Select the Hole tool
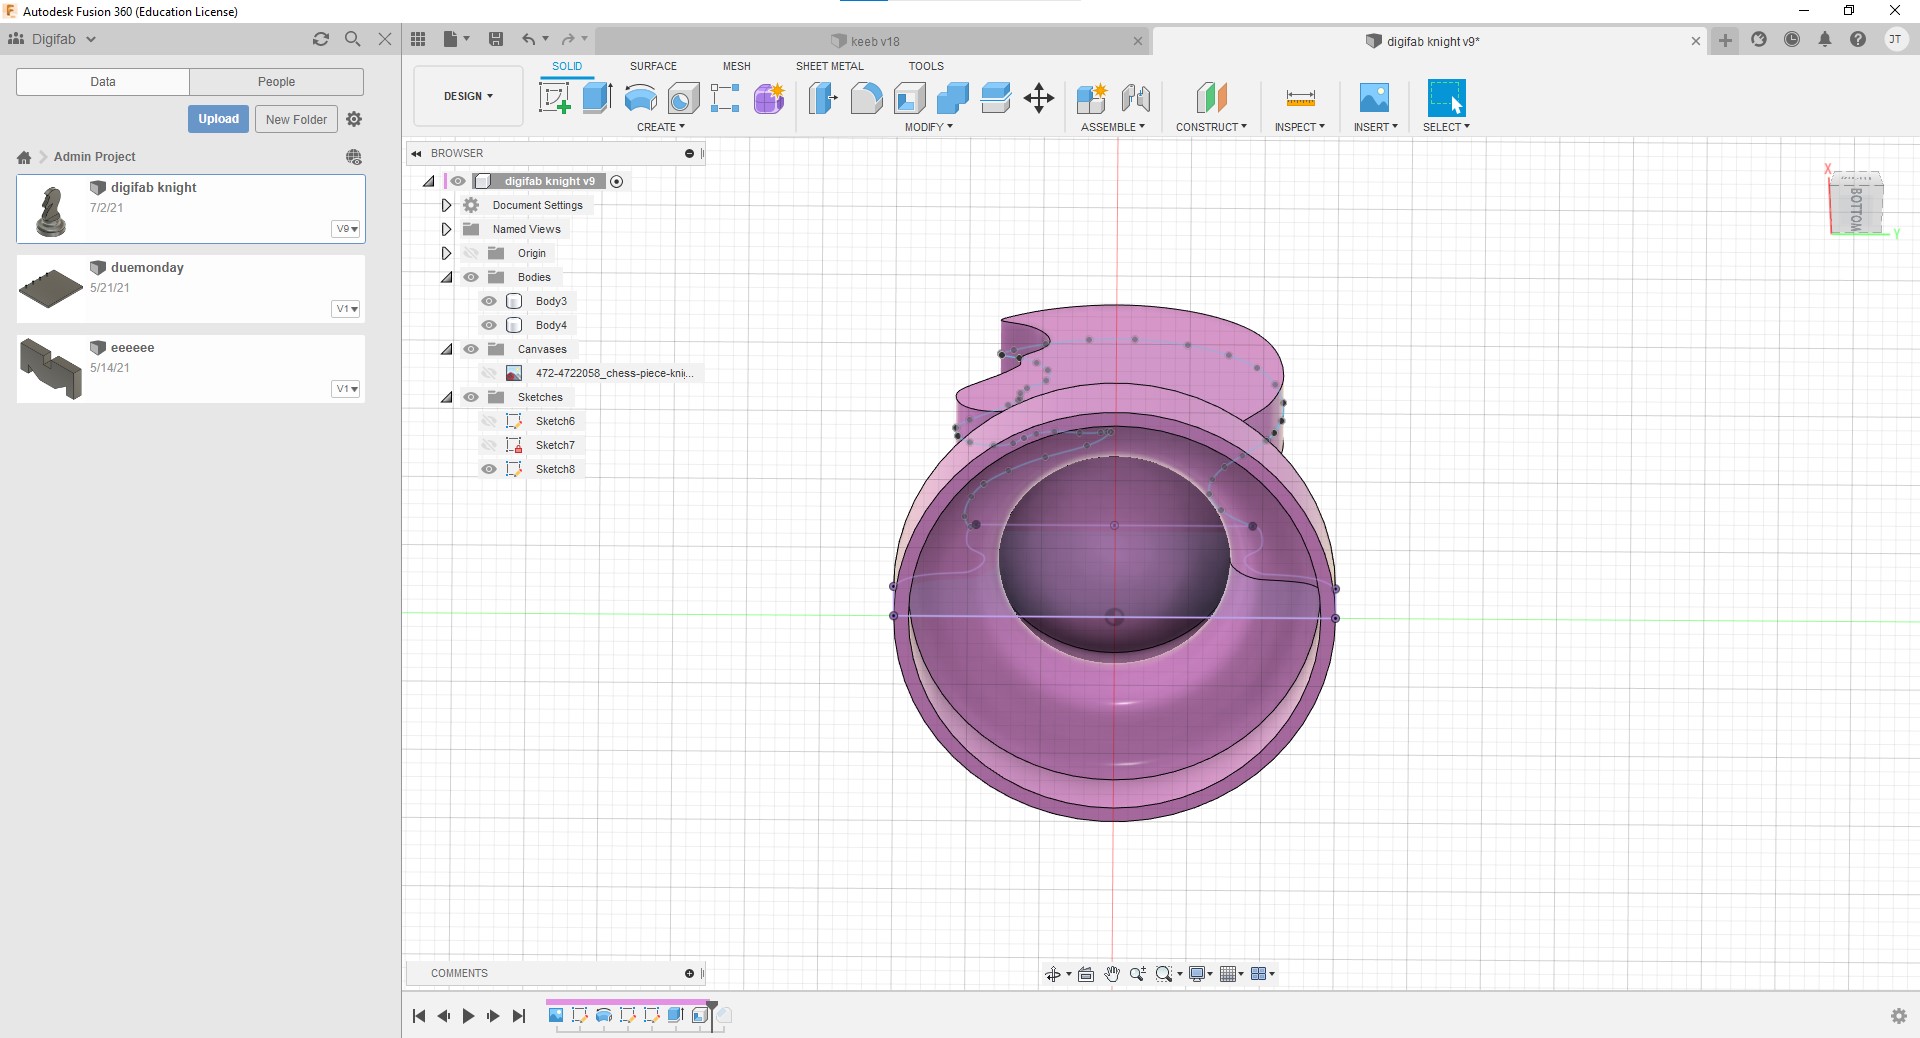 pyautogui.click(x=683, y=98)
